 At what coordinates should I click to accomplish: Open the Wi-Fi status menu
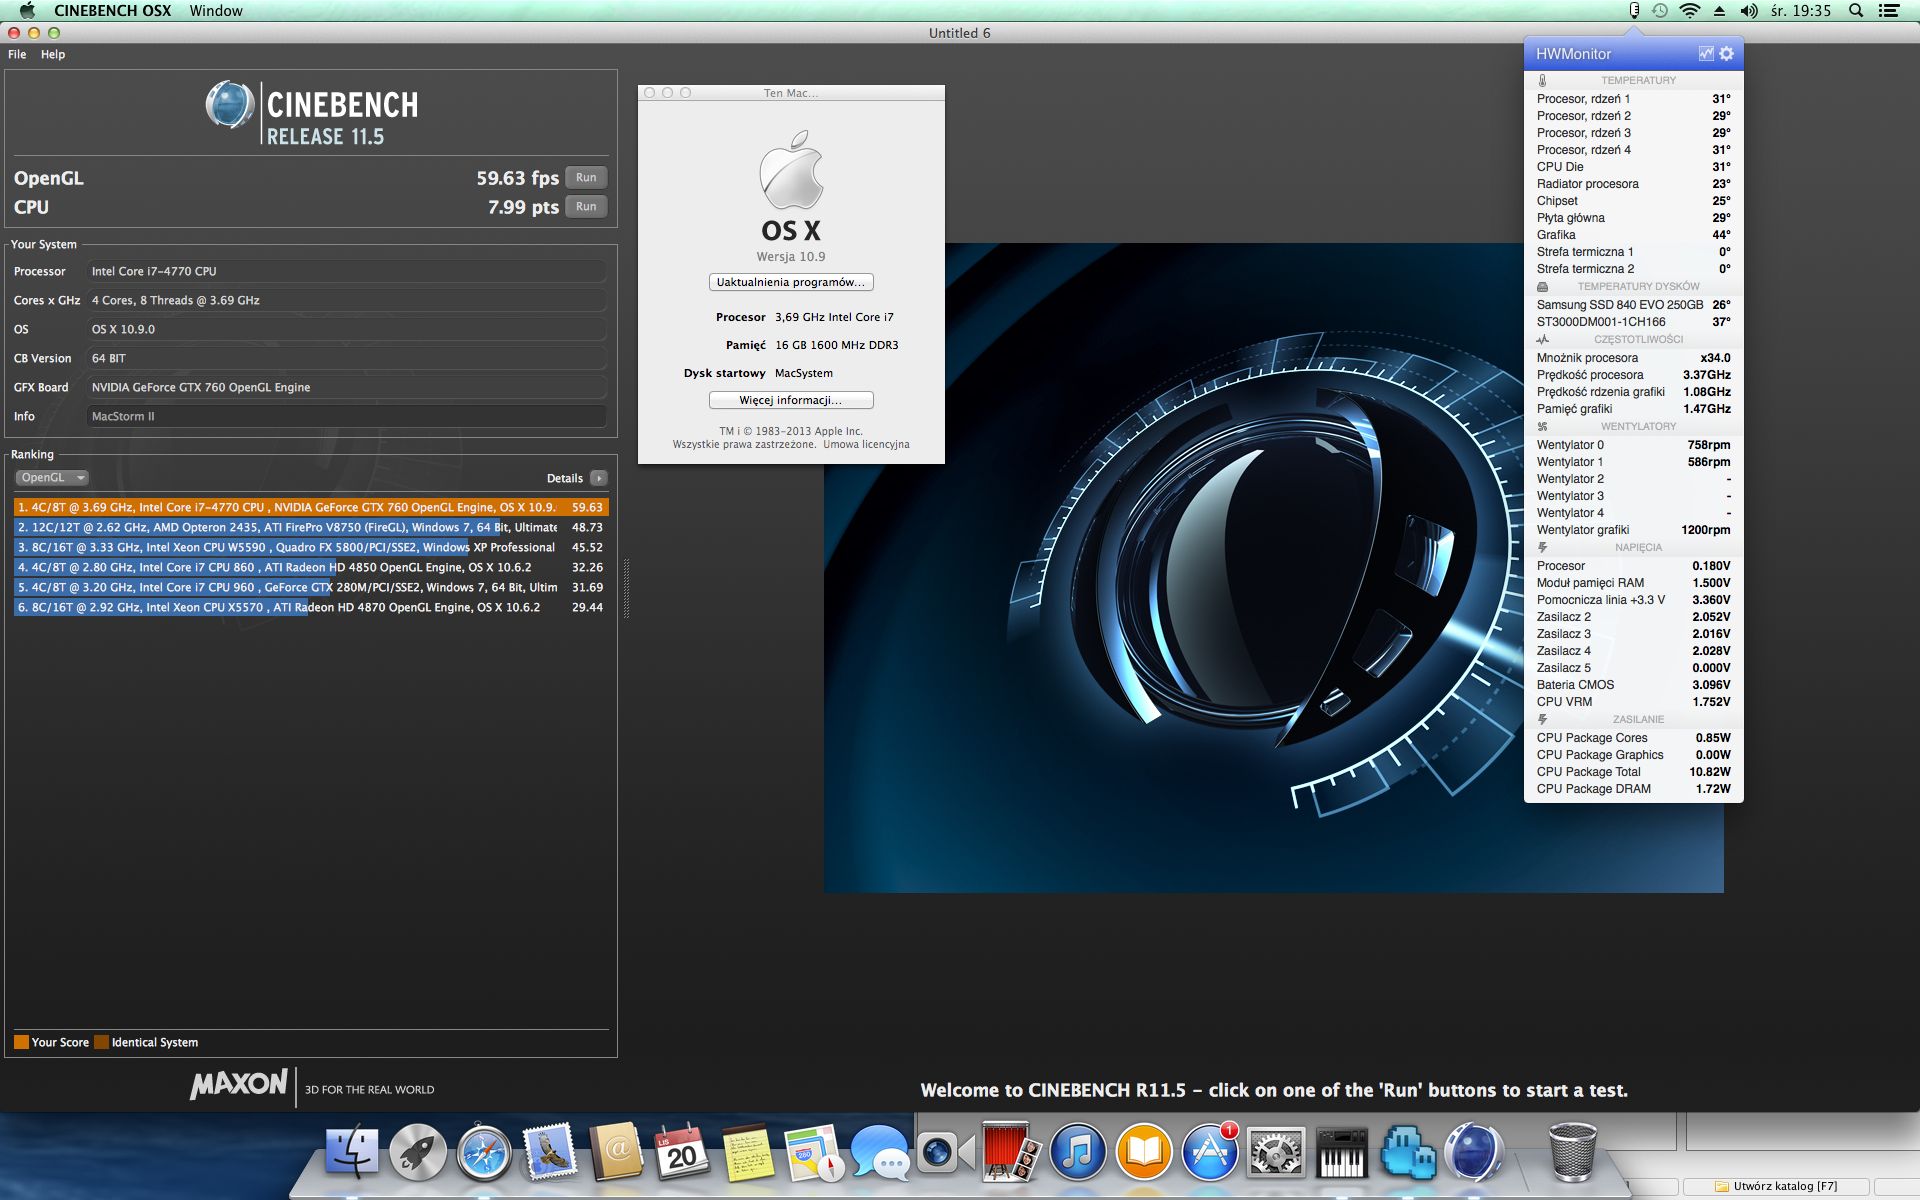point(1690,11)
